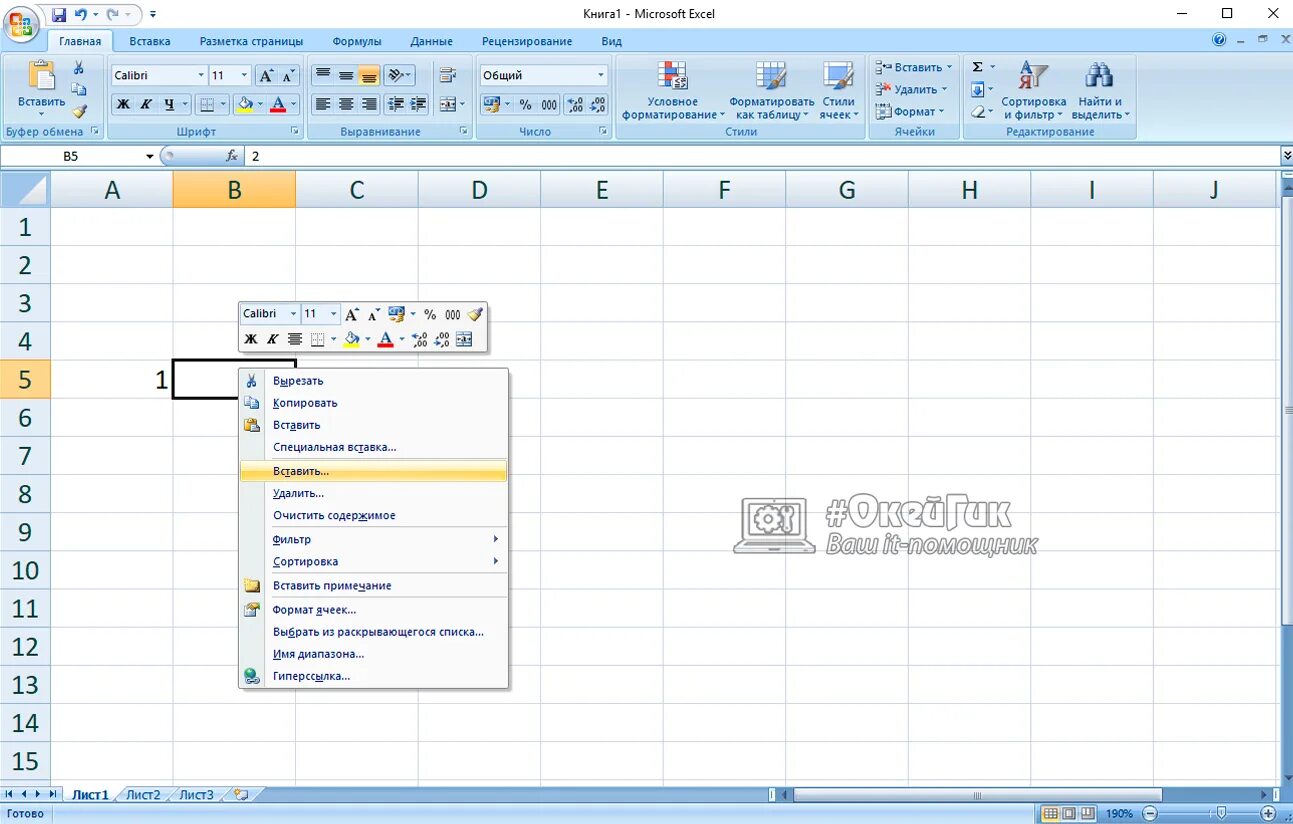
Task: Click ribbon decrease indent icon
Action: point(396,104)
